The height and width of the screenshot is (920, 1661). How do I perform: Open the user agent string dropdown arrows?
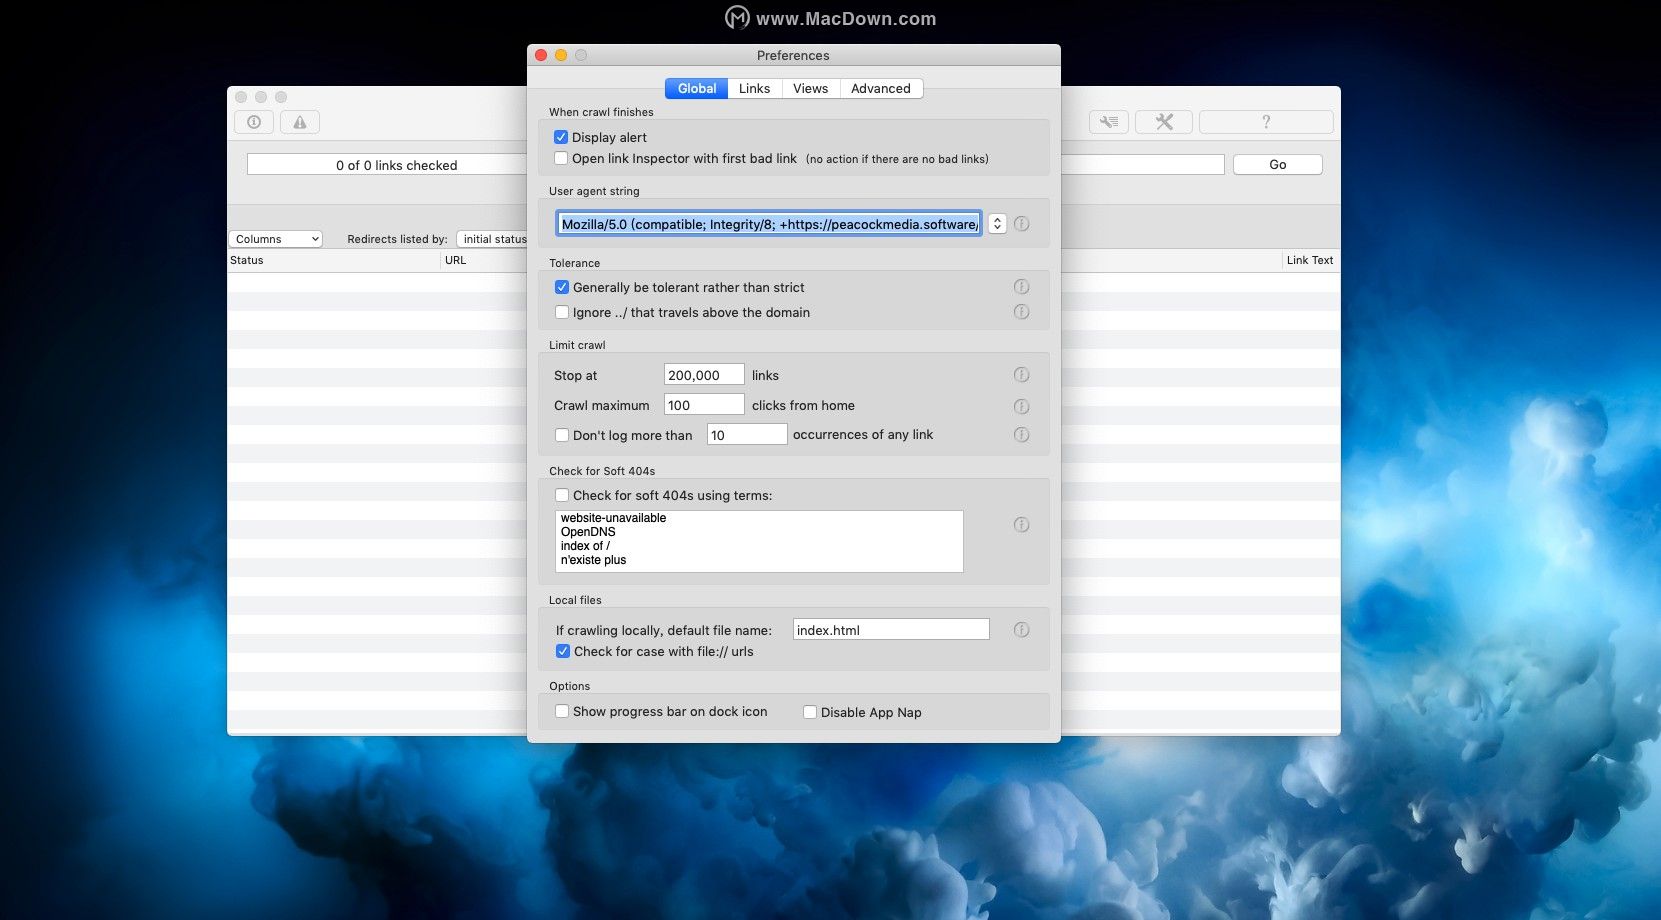point(997,224)
